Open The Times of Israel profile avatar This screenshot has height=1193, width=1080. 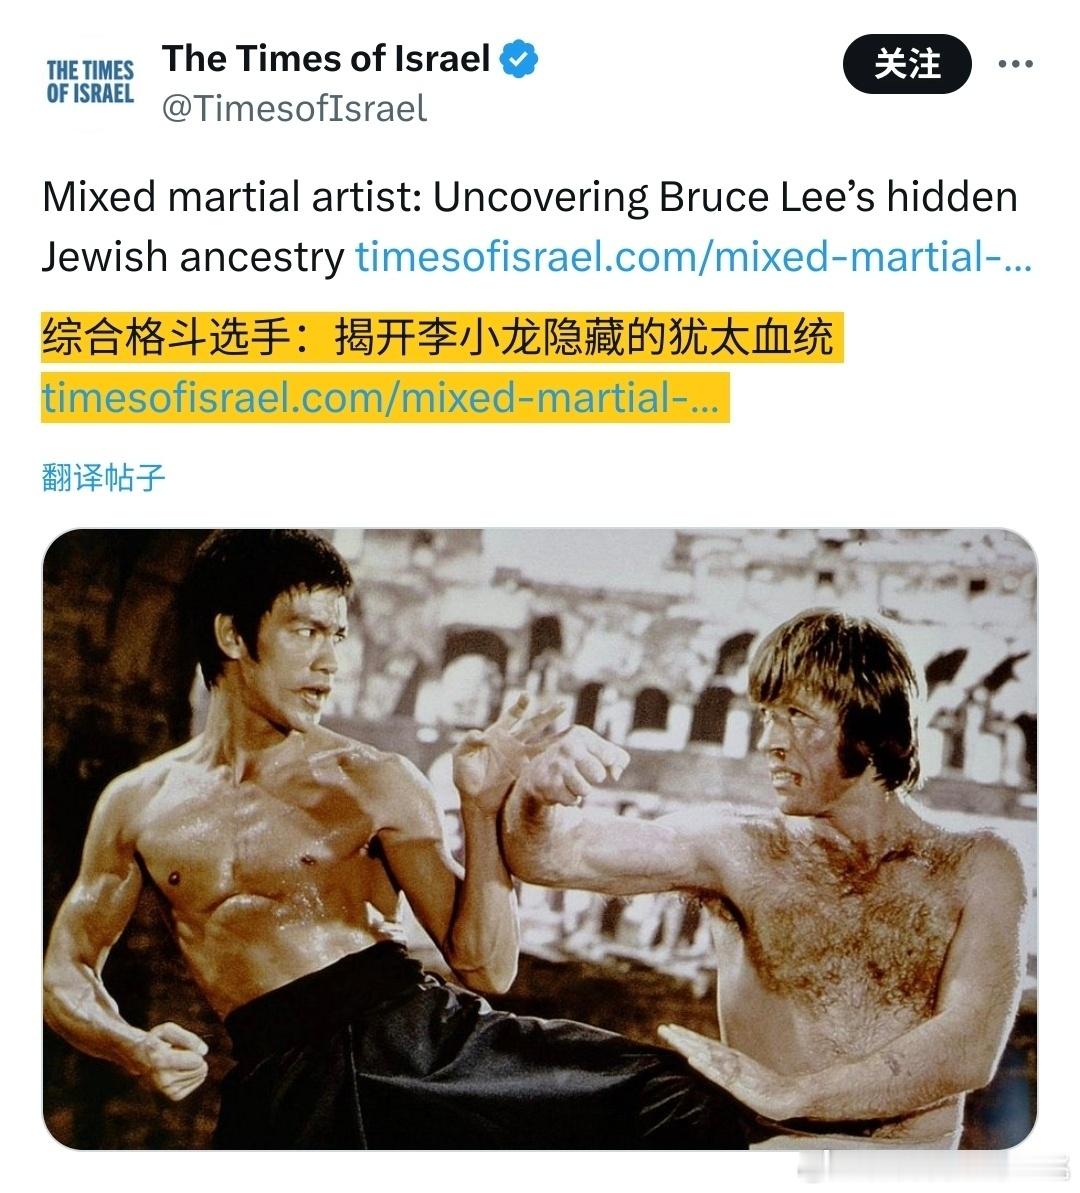pos(90,82)
